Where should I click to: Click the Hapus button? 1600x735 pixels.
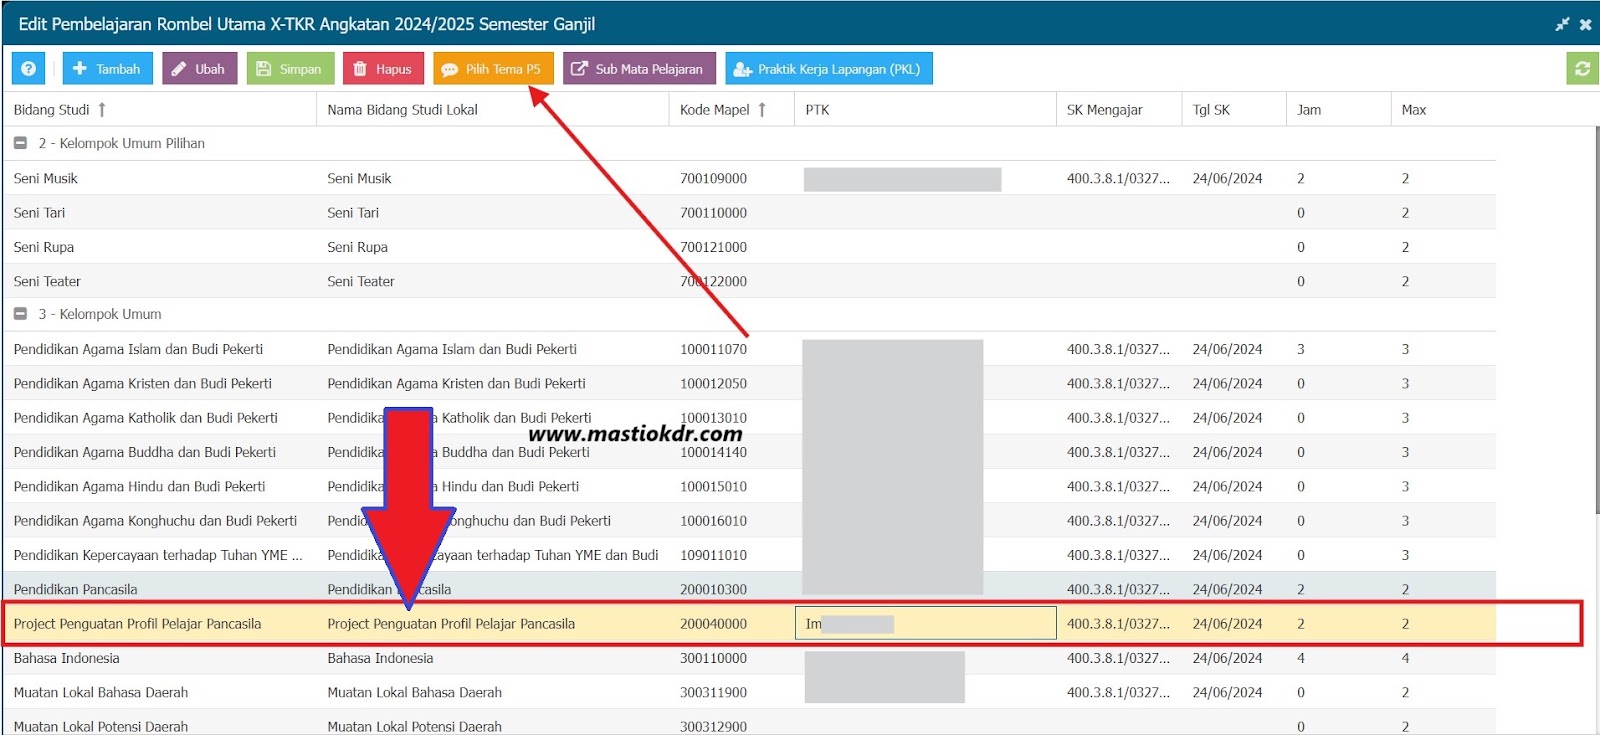tap(384, 69)
